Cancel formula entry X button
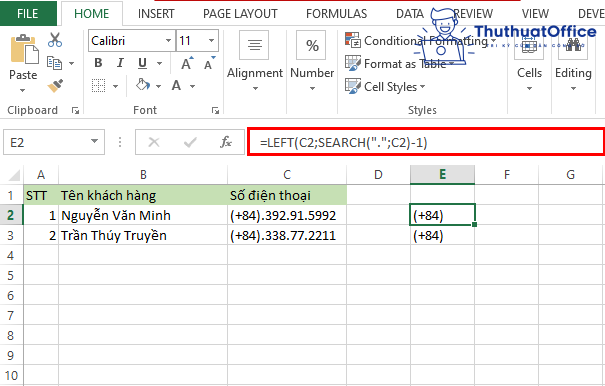Screen dimensions: 605x386 154,142
